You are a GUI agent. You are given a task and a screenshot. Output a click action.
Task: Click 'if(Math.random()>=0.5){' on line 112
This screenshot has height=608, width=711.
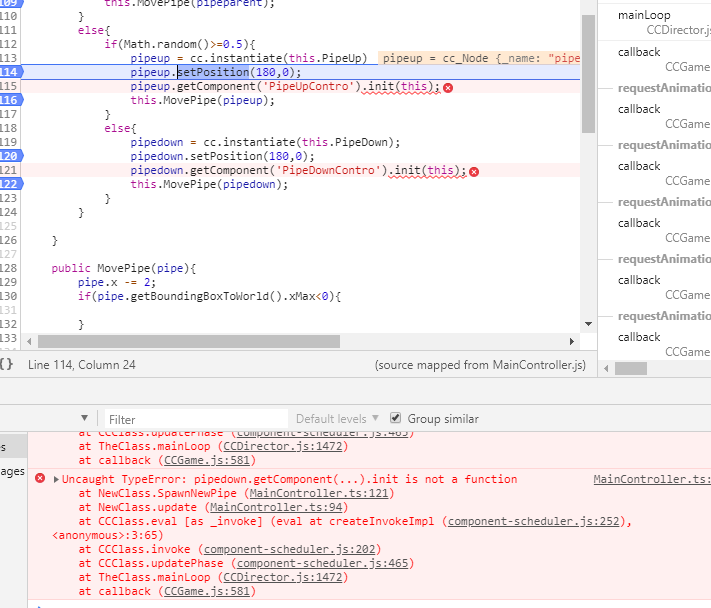coord(180,44)
